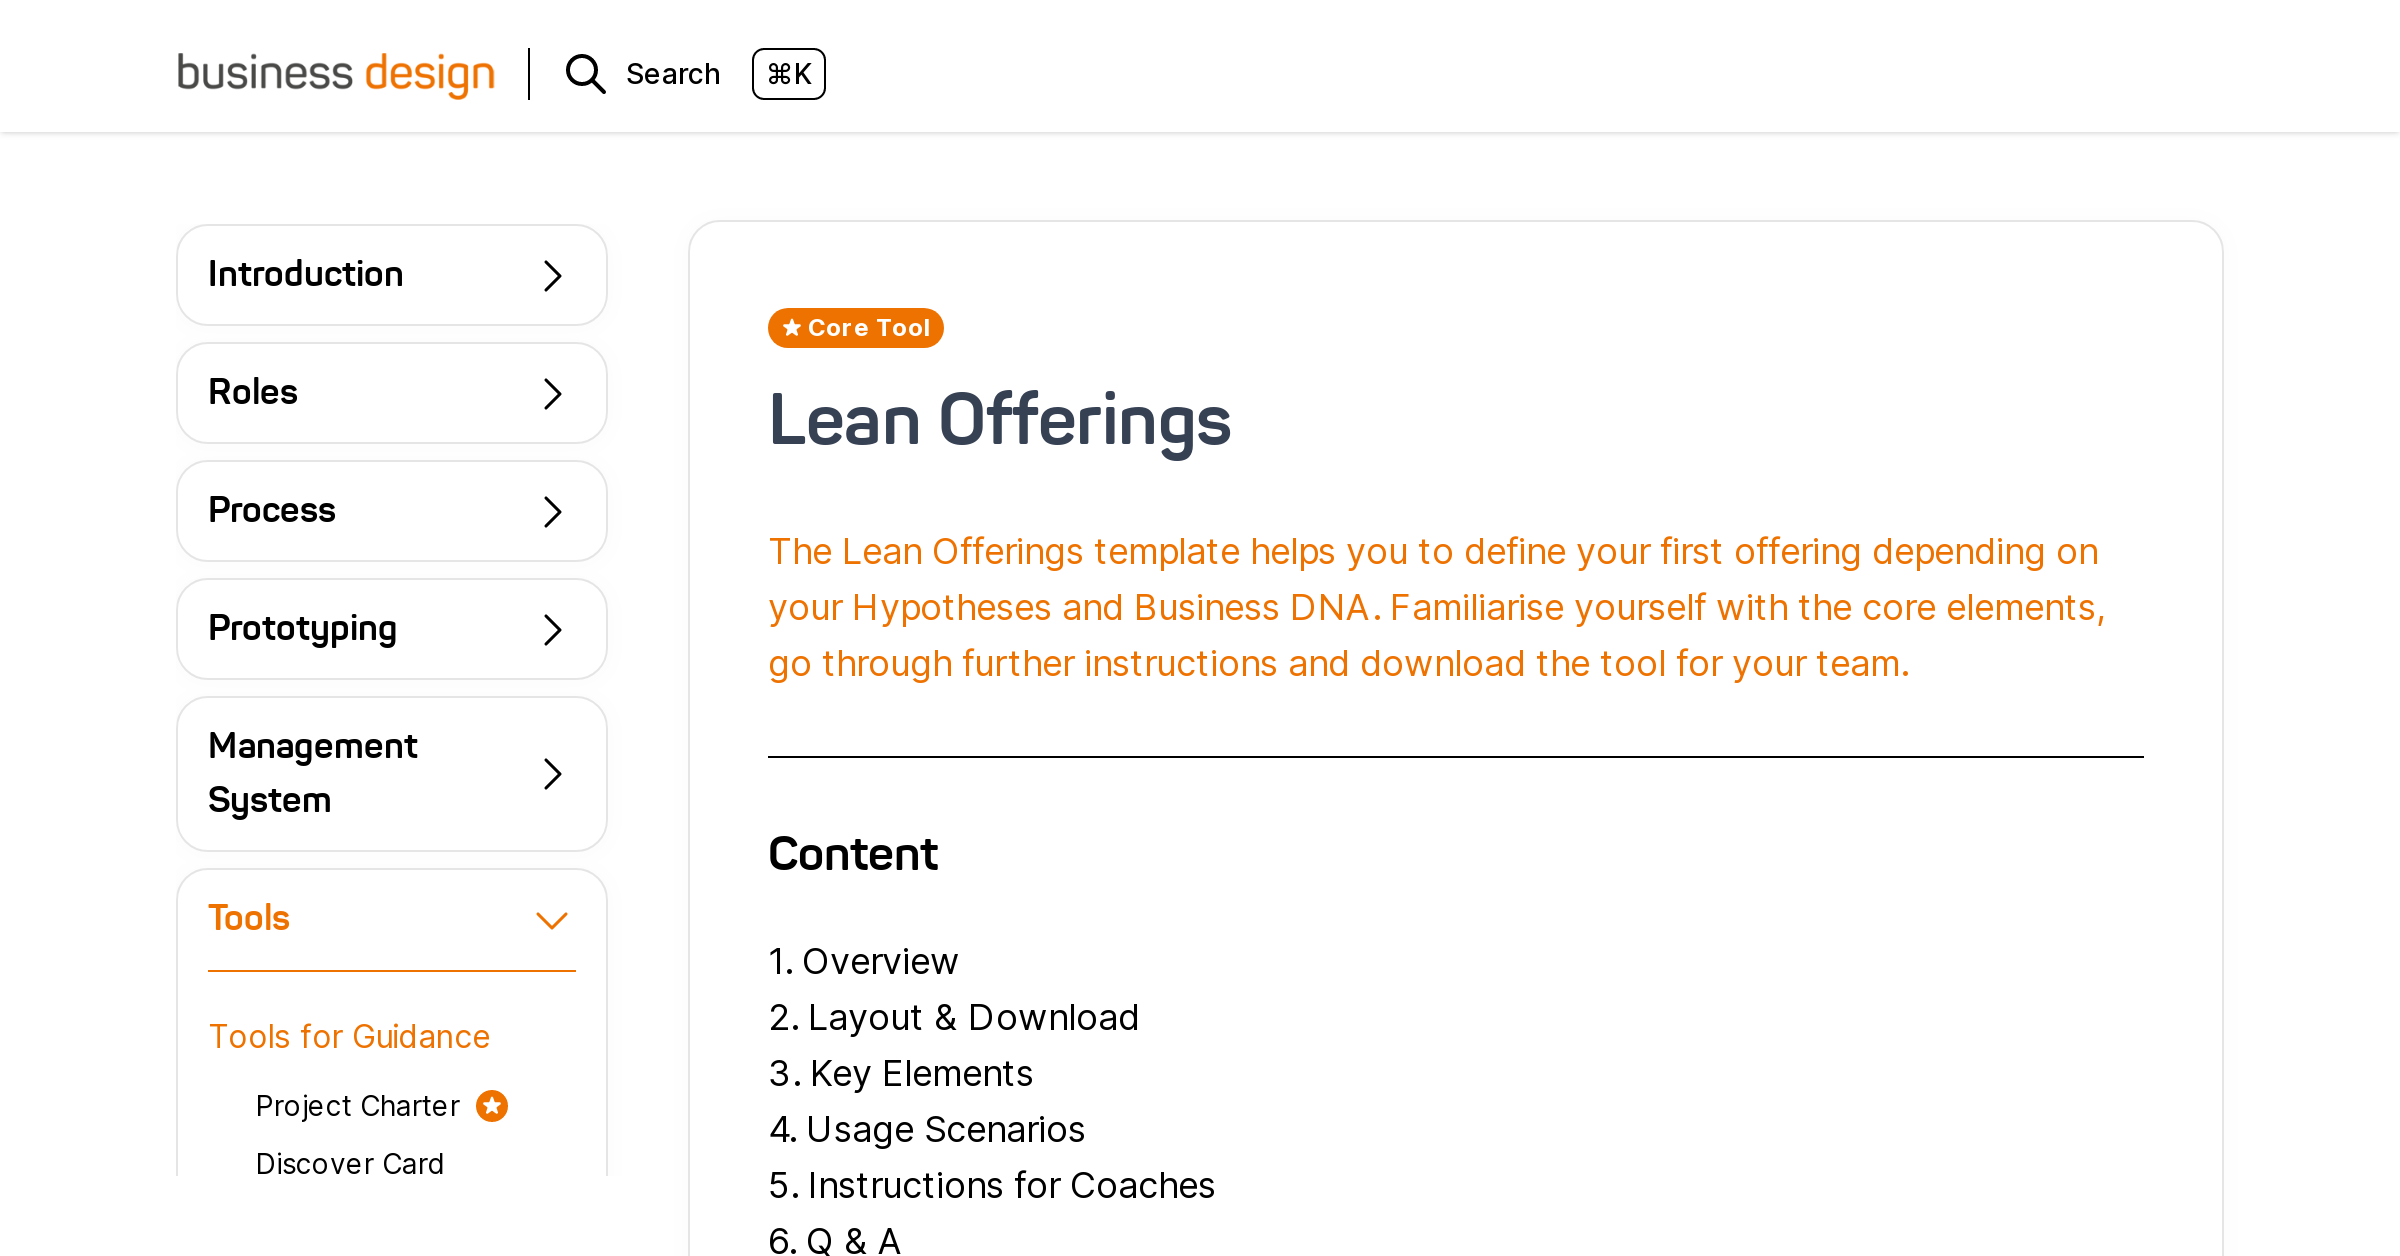Expand the Management System chevron
The width and height of the screenshot is (2400, 1256).
pos(552,773)
